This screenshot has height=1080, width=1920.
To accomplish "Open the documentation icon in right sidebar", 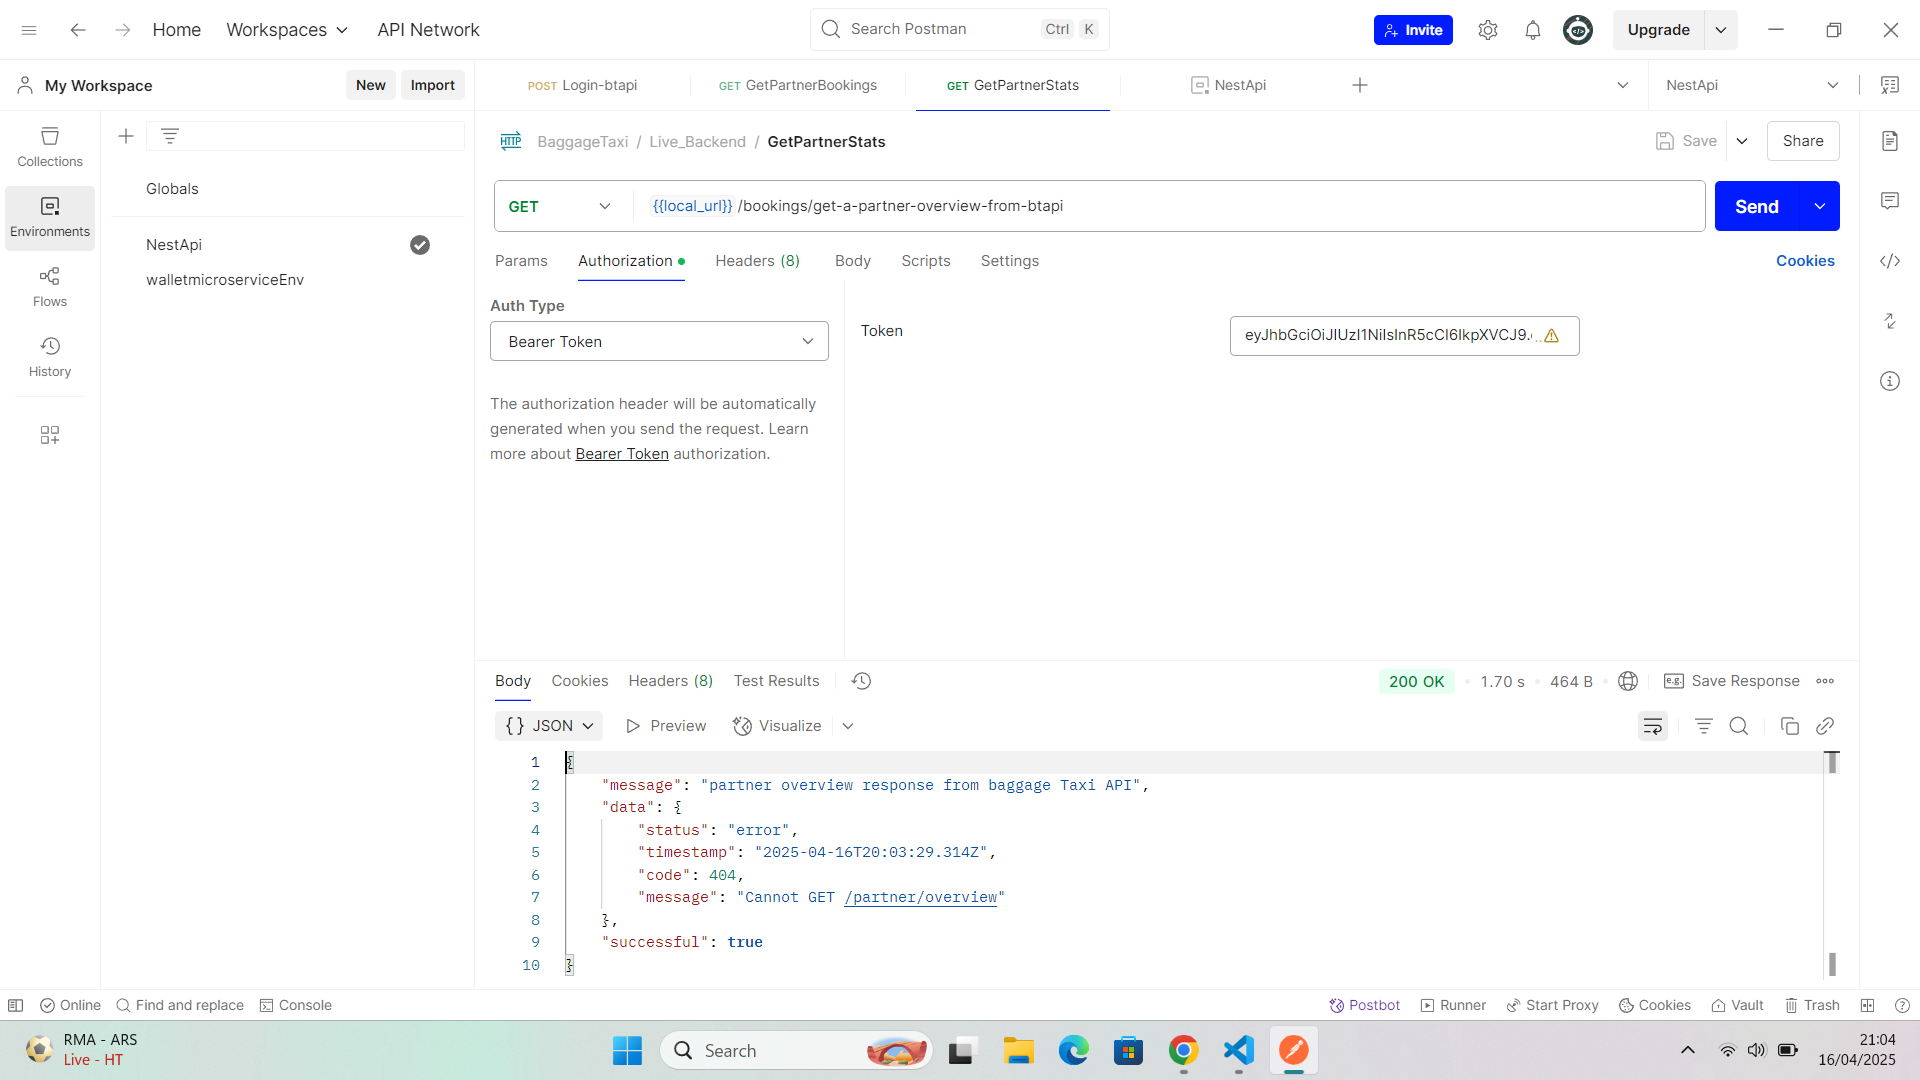I will (x=1890, y=141).
